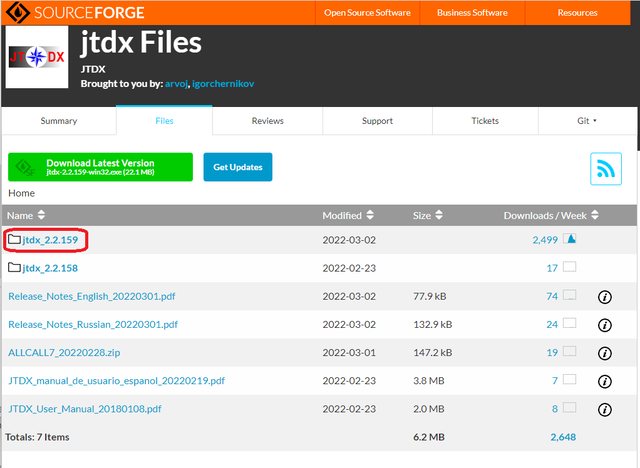The image size is (640, 468).
Task: Click the 24 downloads count
Action: tap(552, 324)
